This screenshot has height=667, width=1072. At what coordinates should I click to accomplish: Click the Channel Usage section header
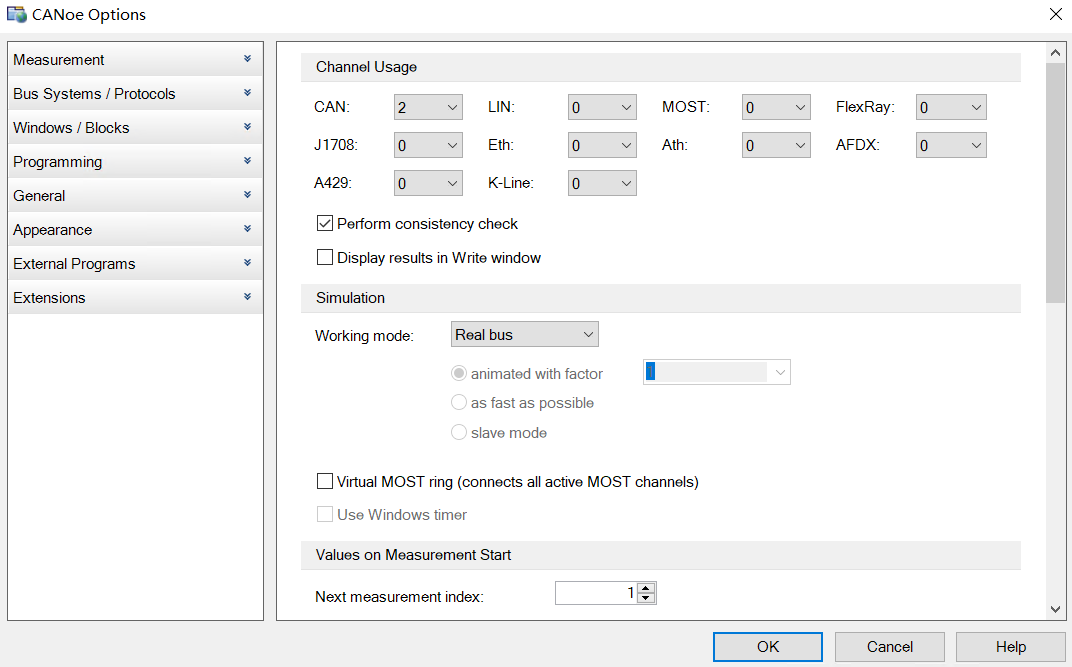pos(660,67)
